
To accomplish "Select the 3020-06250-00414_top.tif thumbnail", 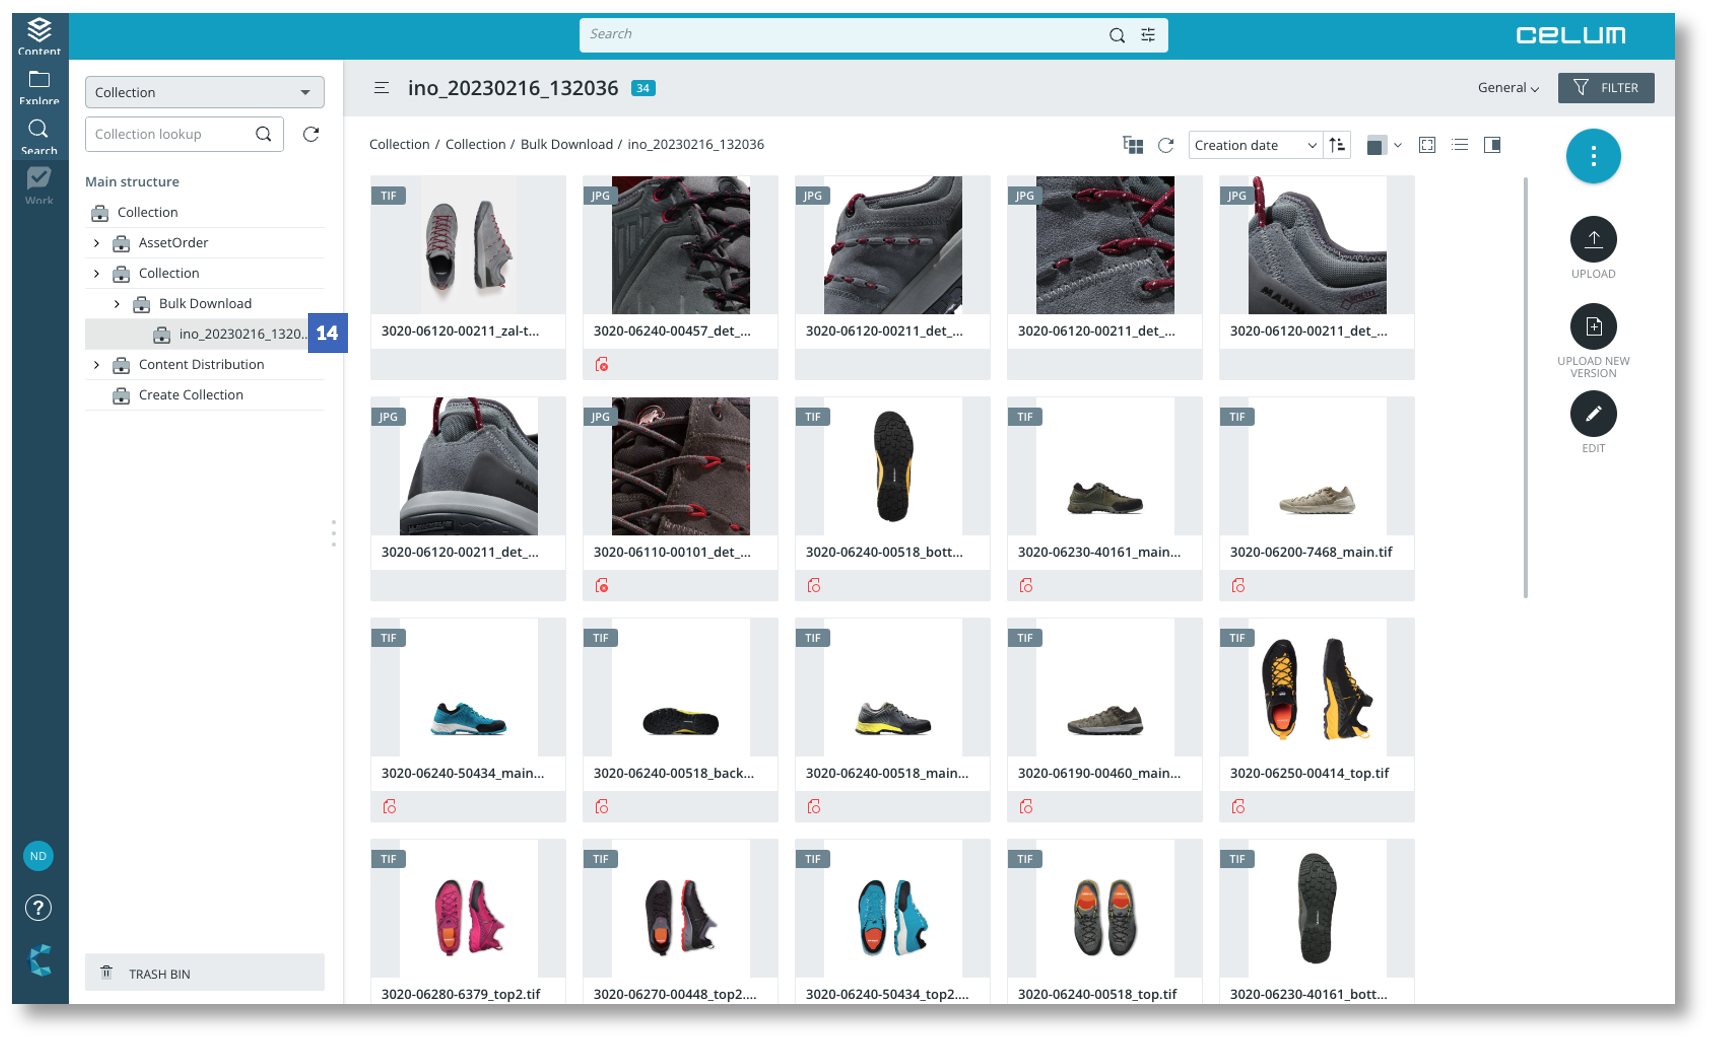I will coord(1316,687).
